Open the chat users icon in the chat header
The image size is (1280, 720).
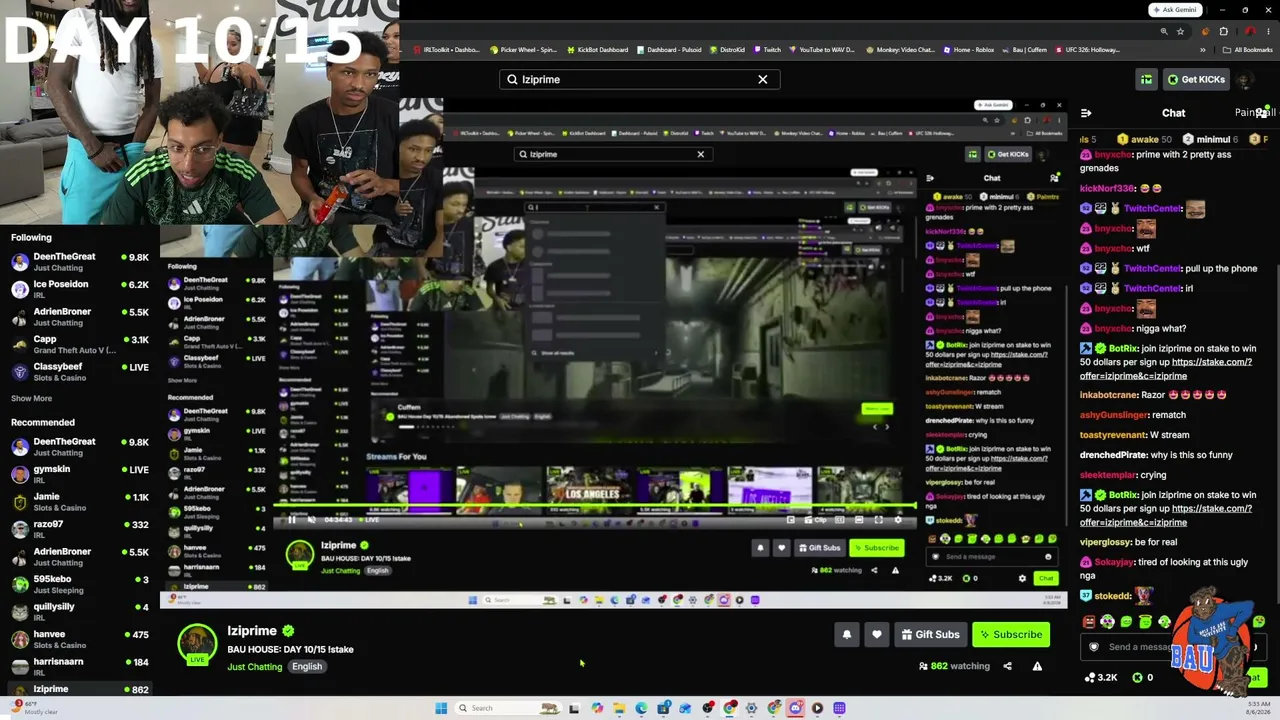(x=1262, y=112)
